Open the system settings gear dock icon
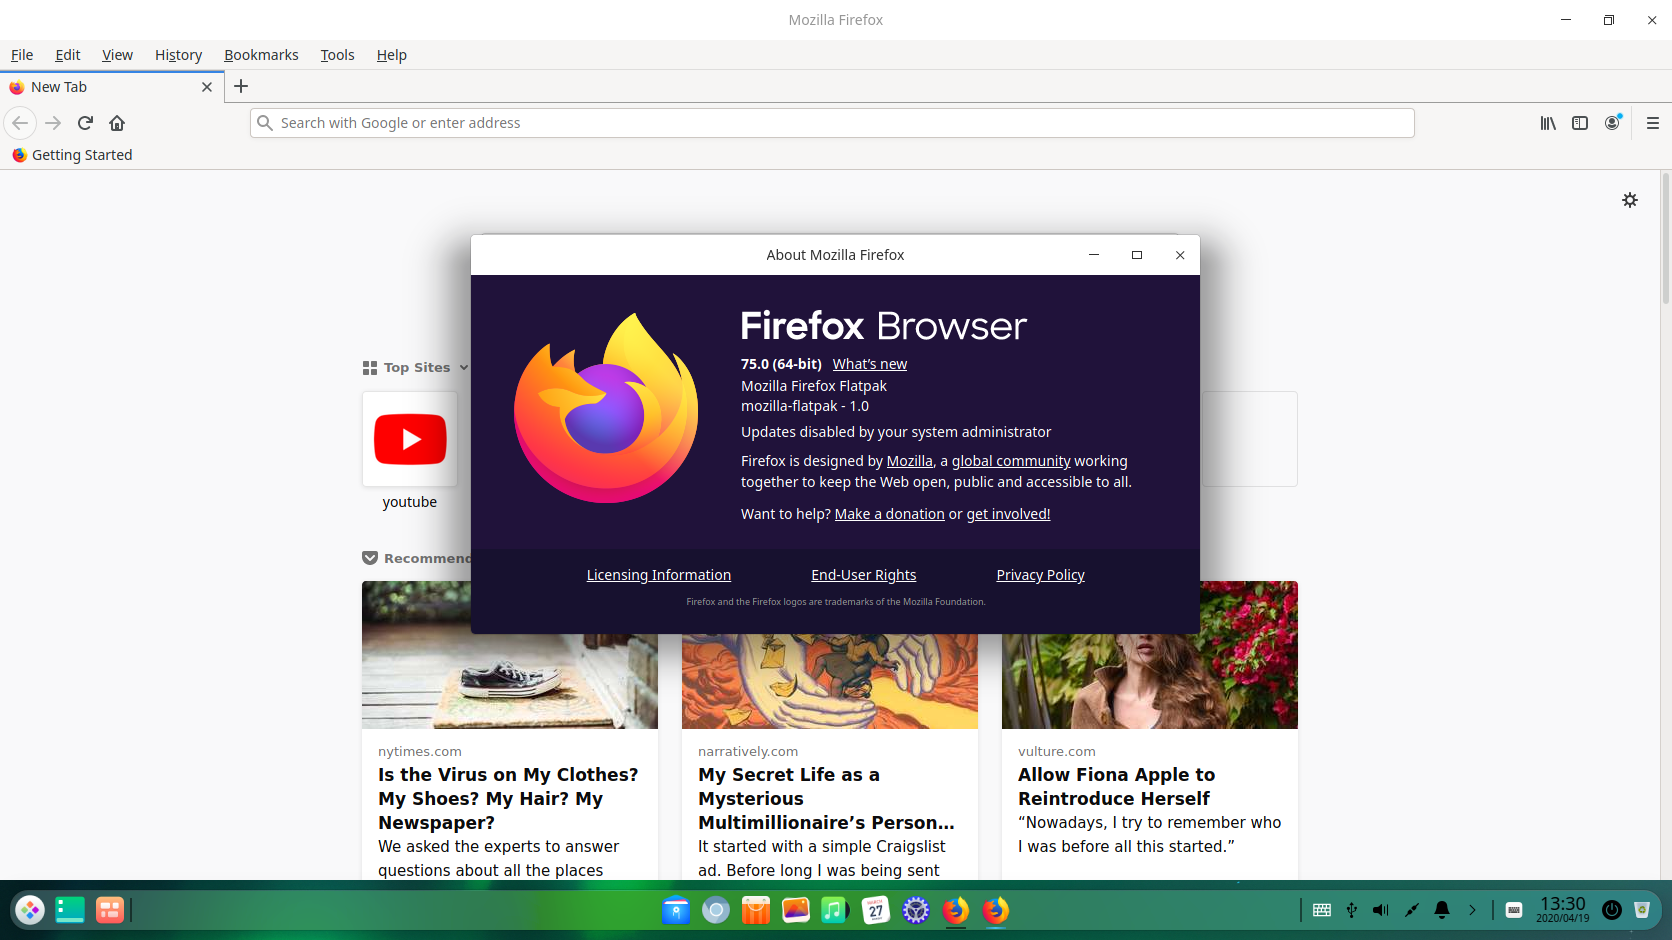 916,910
